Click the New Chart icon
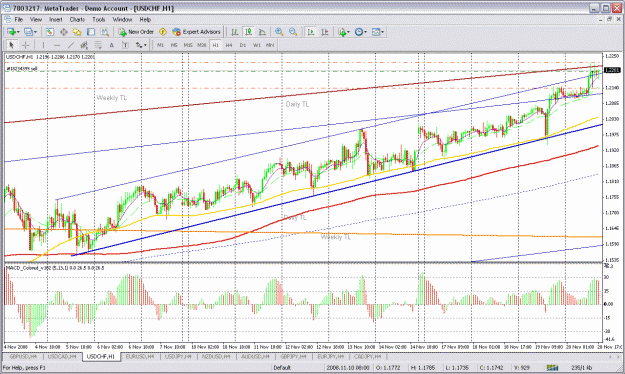625x374 pixels. (x=11, y=32)
